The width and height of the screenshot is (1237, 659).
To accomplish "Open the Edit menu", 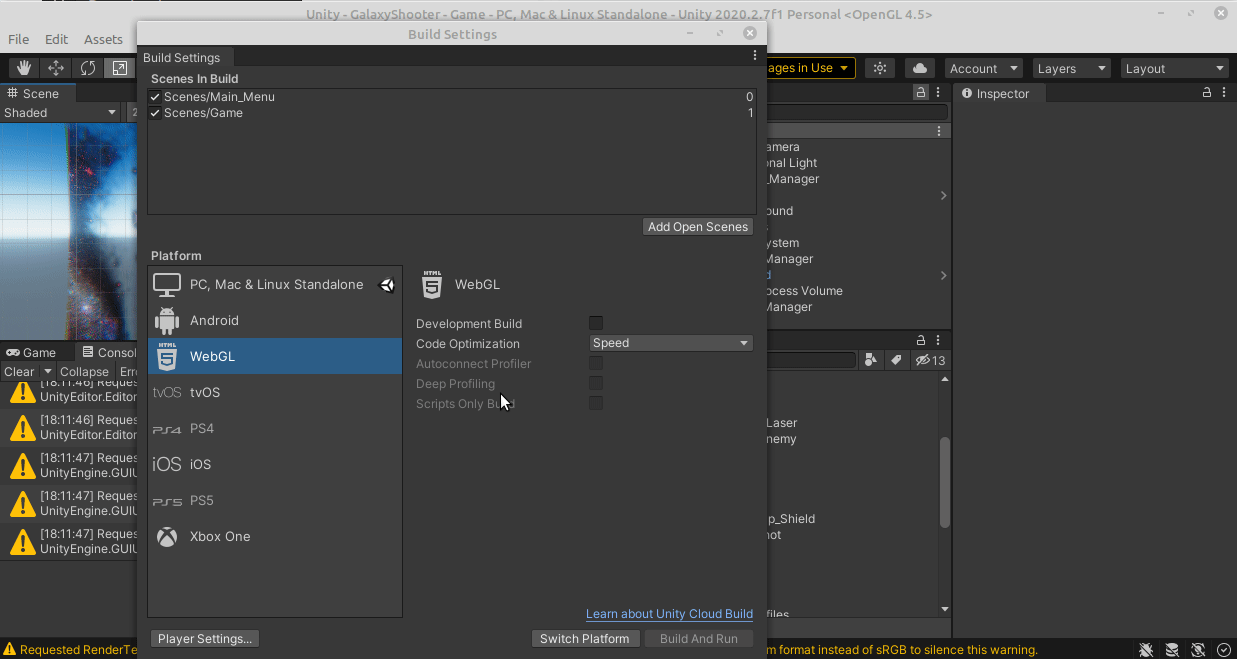I will (x=57, y=39).
